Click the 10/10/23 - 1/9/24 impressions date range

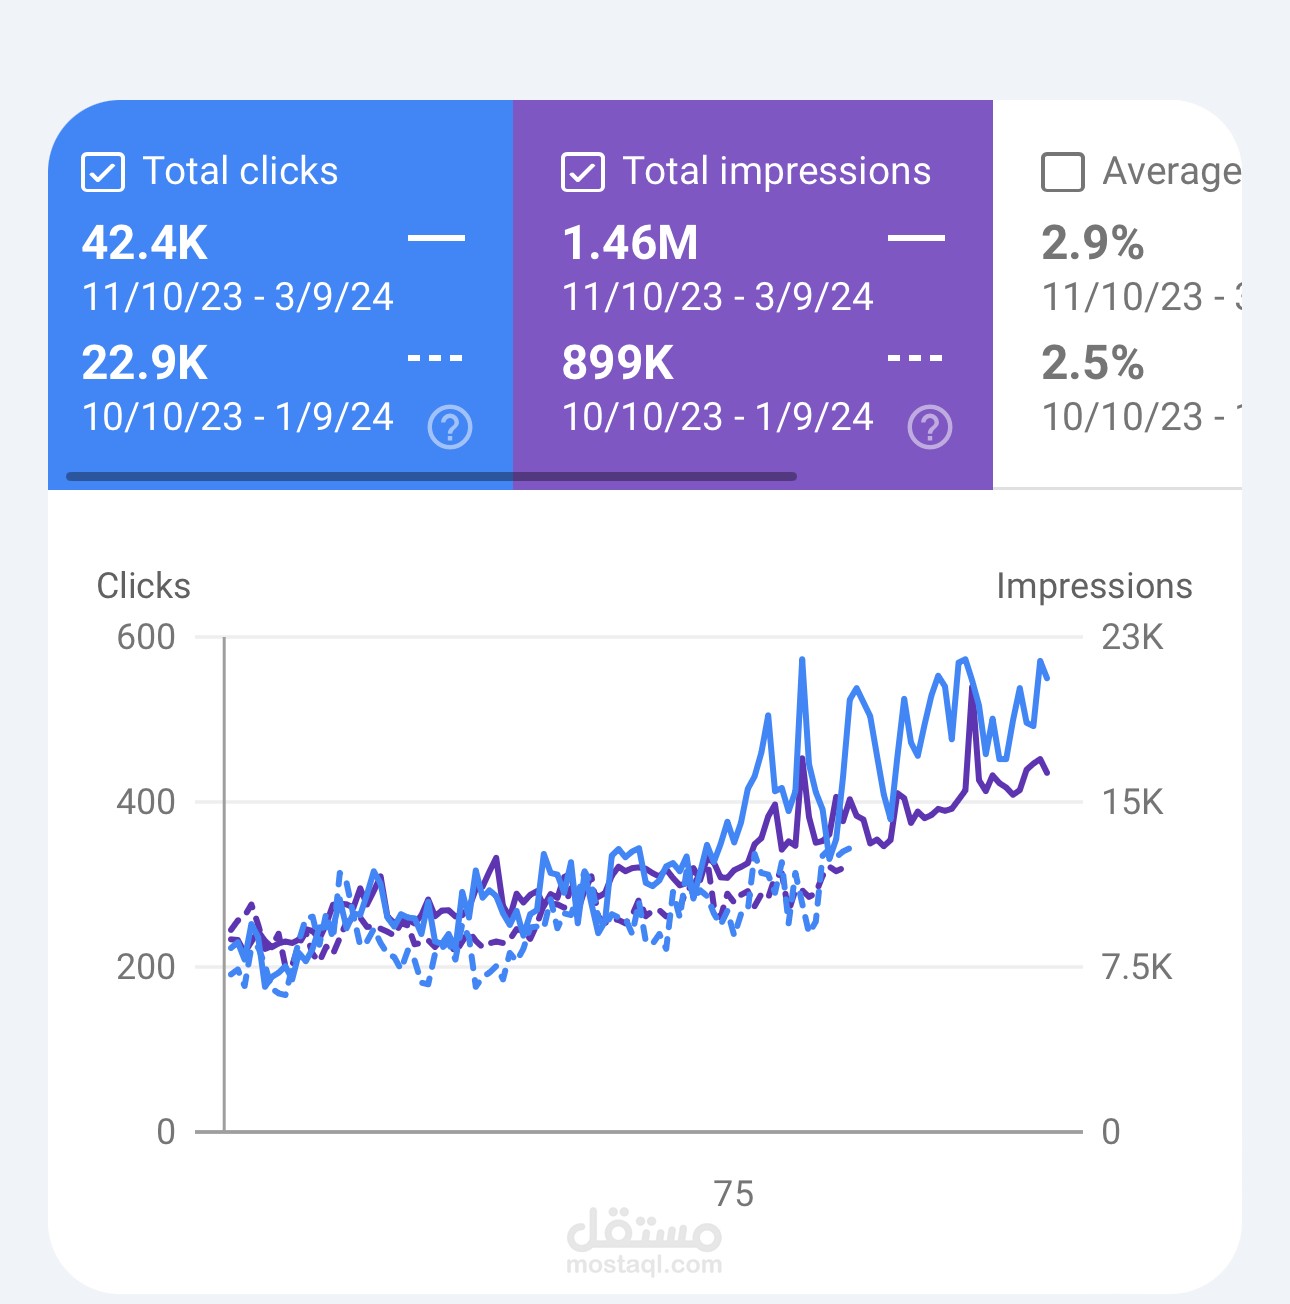click(718, 417)
